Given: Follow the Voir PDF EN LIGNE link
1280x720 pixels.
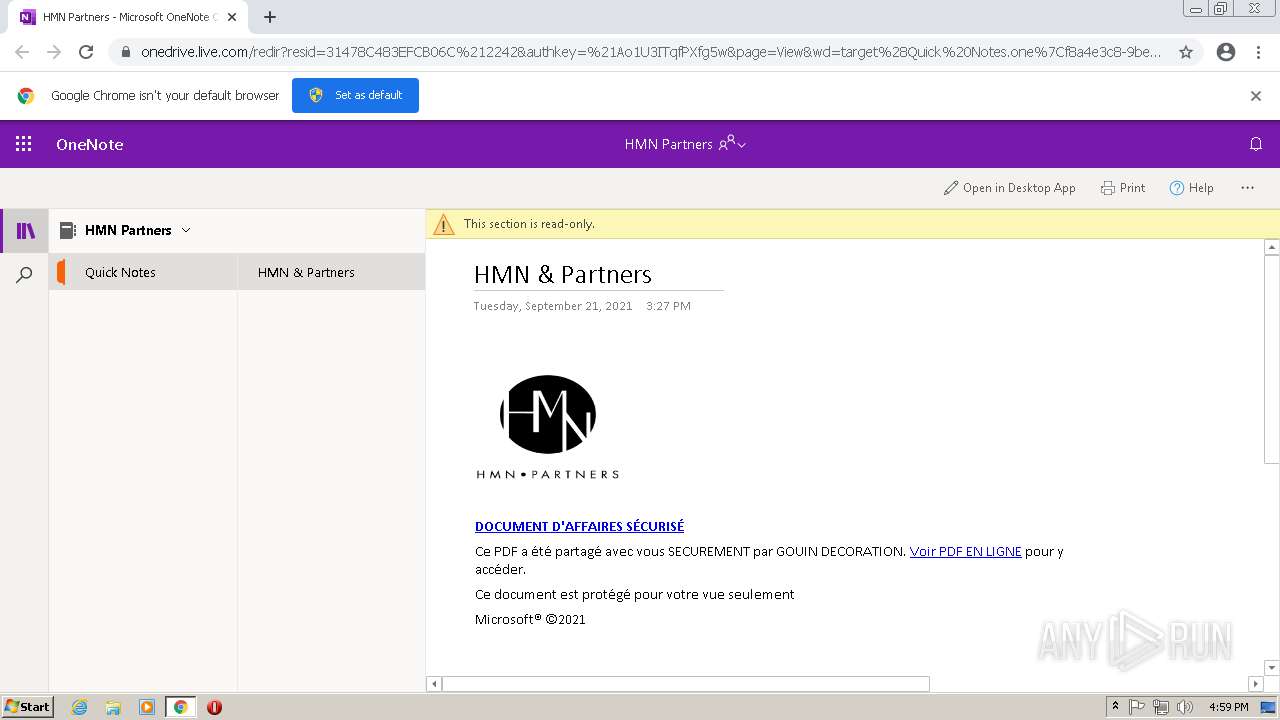Looking at the screenshot, I should pos(965,551).
